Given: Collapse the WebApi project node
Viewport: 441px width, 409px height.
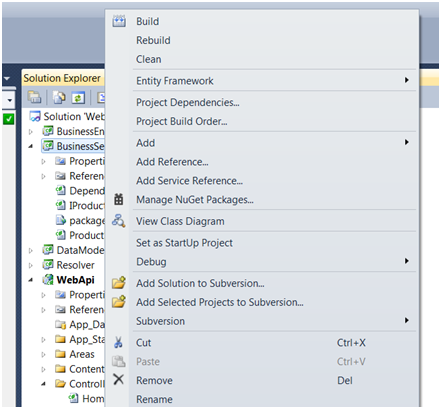Looking at the screenshot, I should point(31,280).
